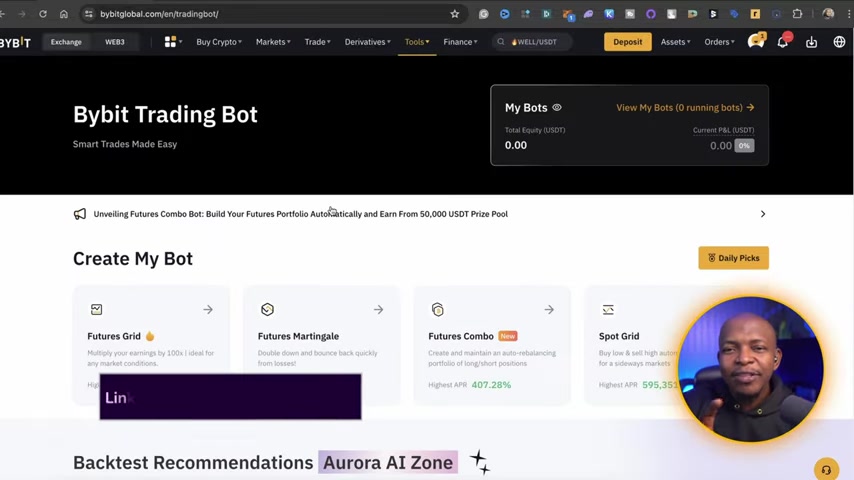Expand the Buy Crypto menu
The image size is (854, 480).
click(x=219, y=42)
